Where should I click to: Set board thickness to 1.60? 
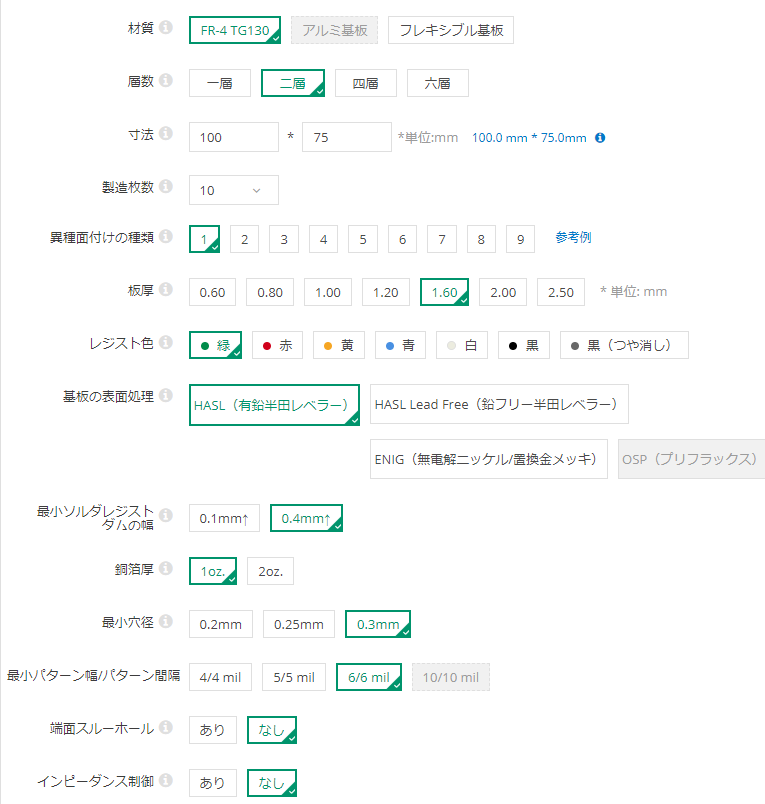[445, 292]
